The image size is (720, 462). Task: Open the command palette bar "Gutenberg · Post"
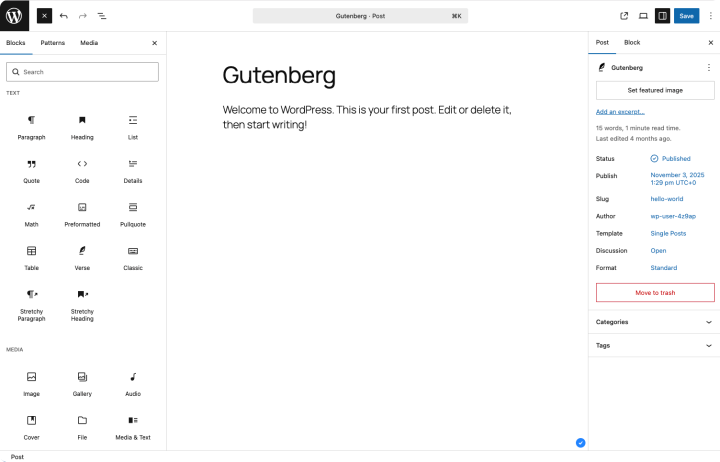pos(360,16)
